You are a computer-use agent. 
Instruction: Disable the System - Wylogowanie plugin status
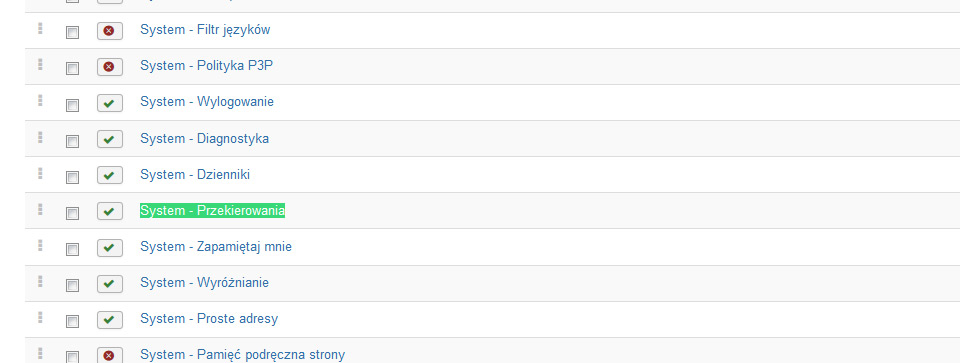(110, 103)
